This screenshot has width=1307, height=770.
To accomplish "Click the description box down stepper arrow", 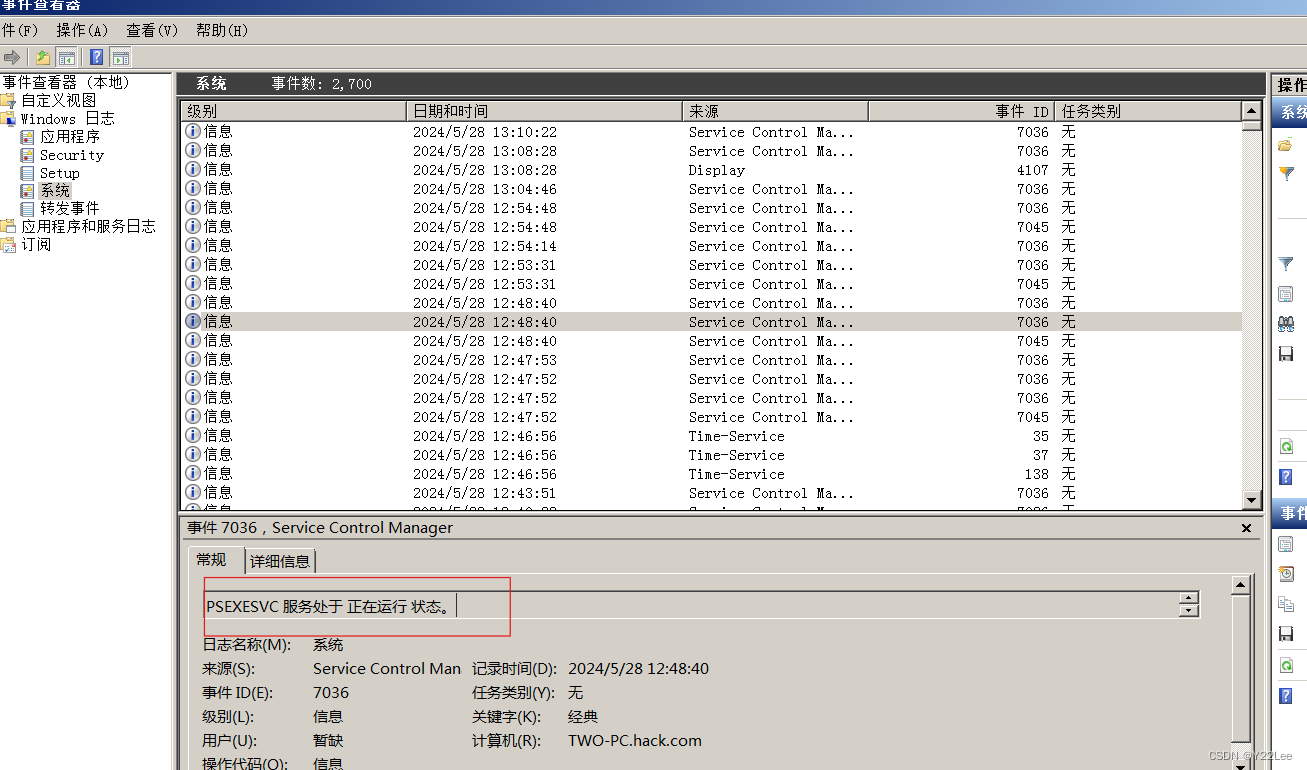I will [1189, 610].
